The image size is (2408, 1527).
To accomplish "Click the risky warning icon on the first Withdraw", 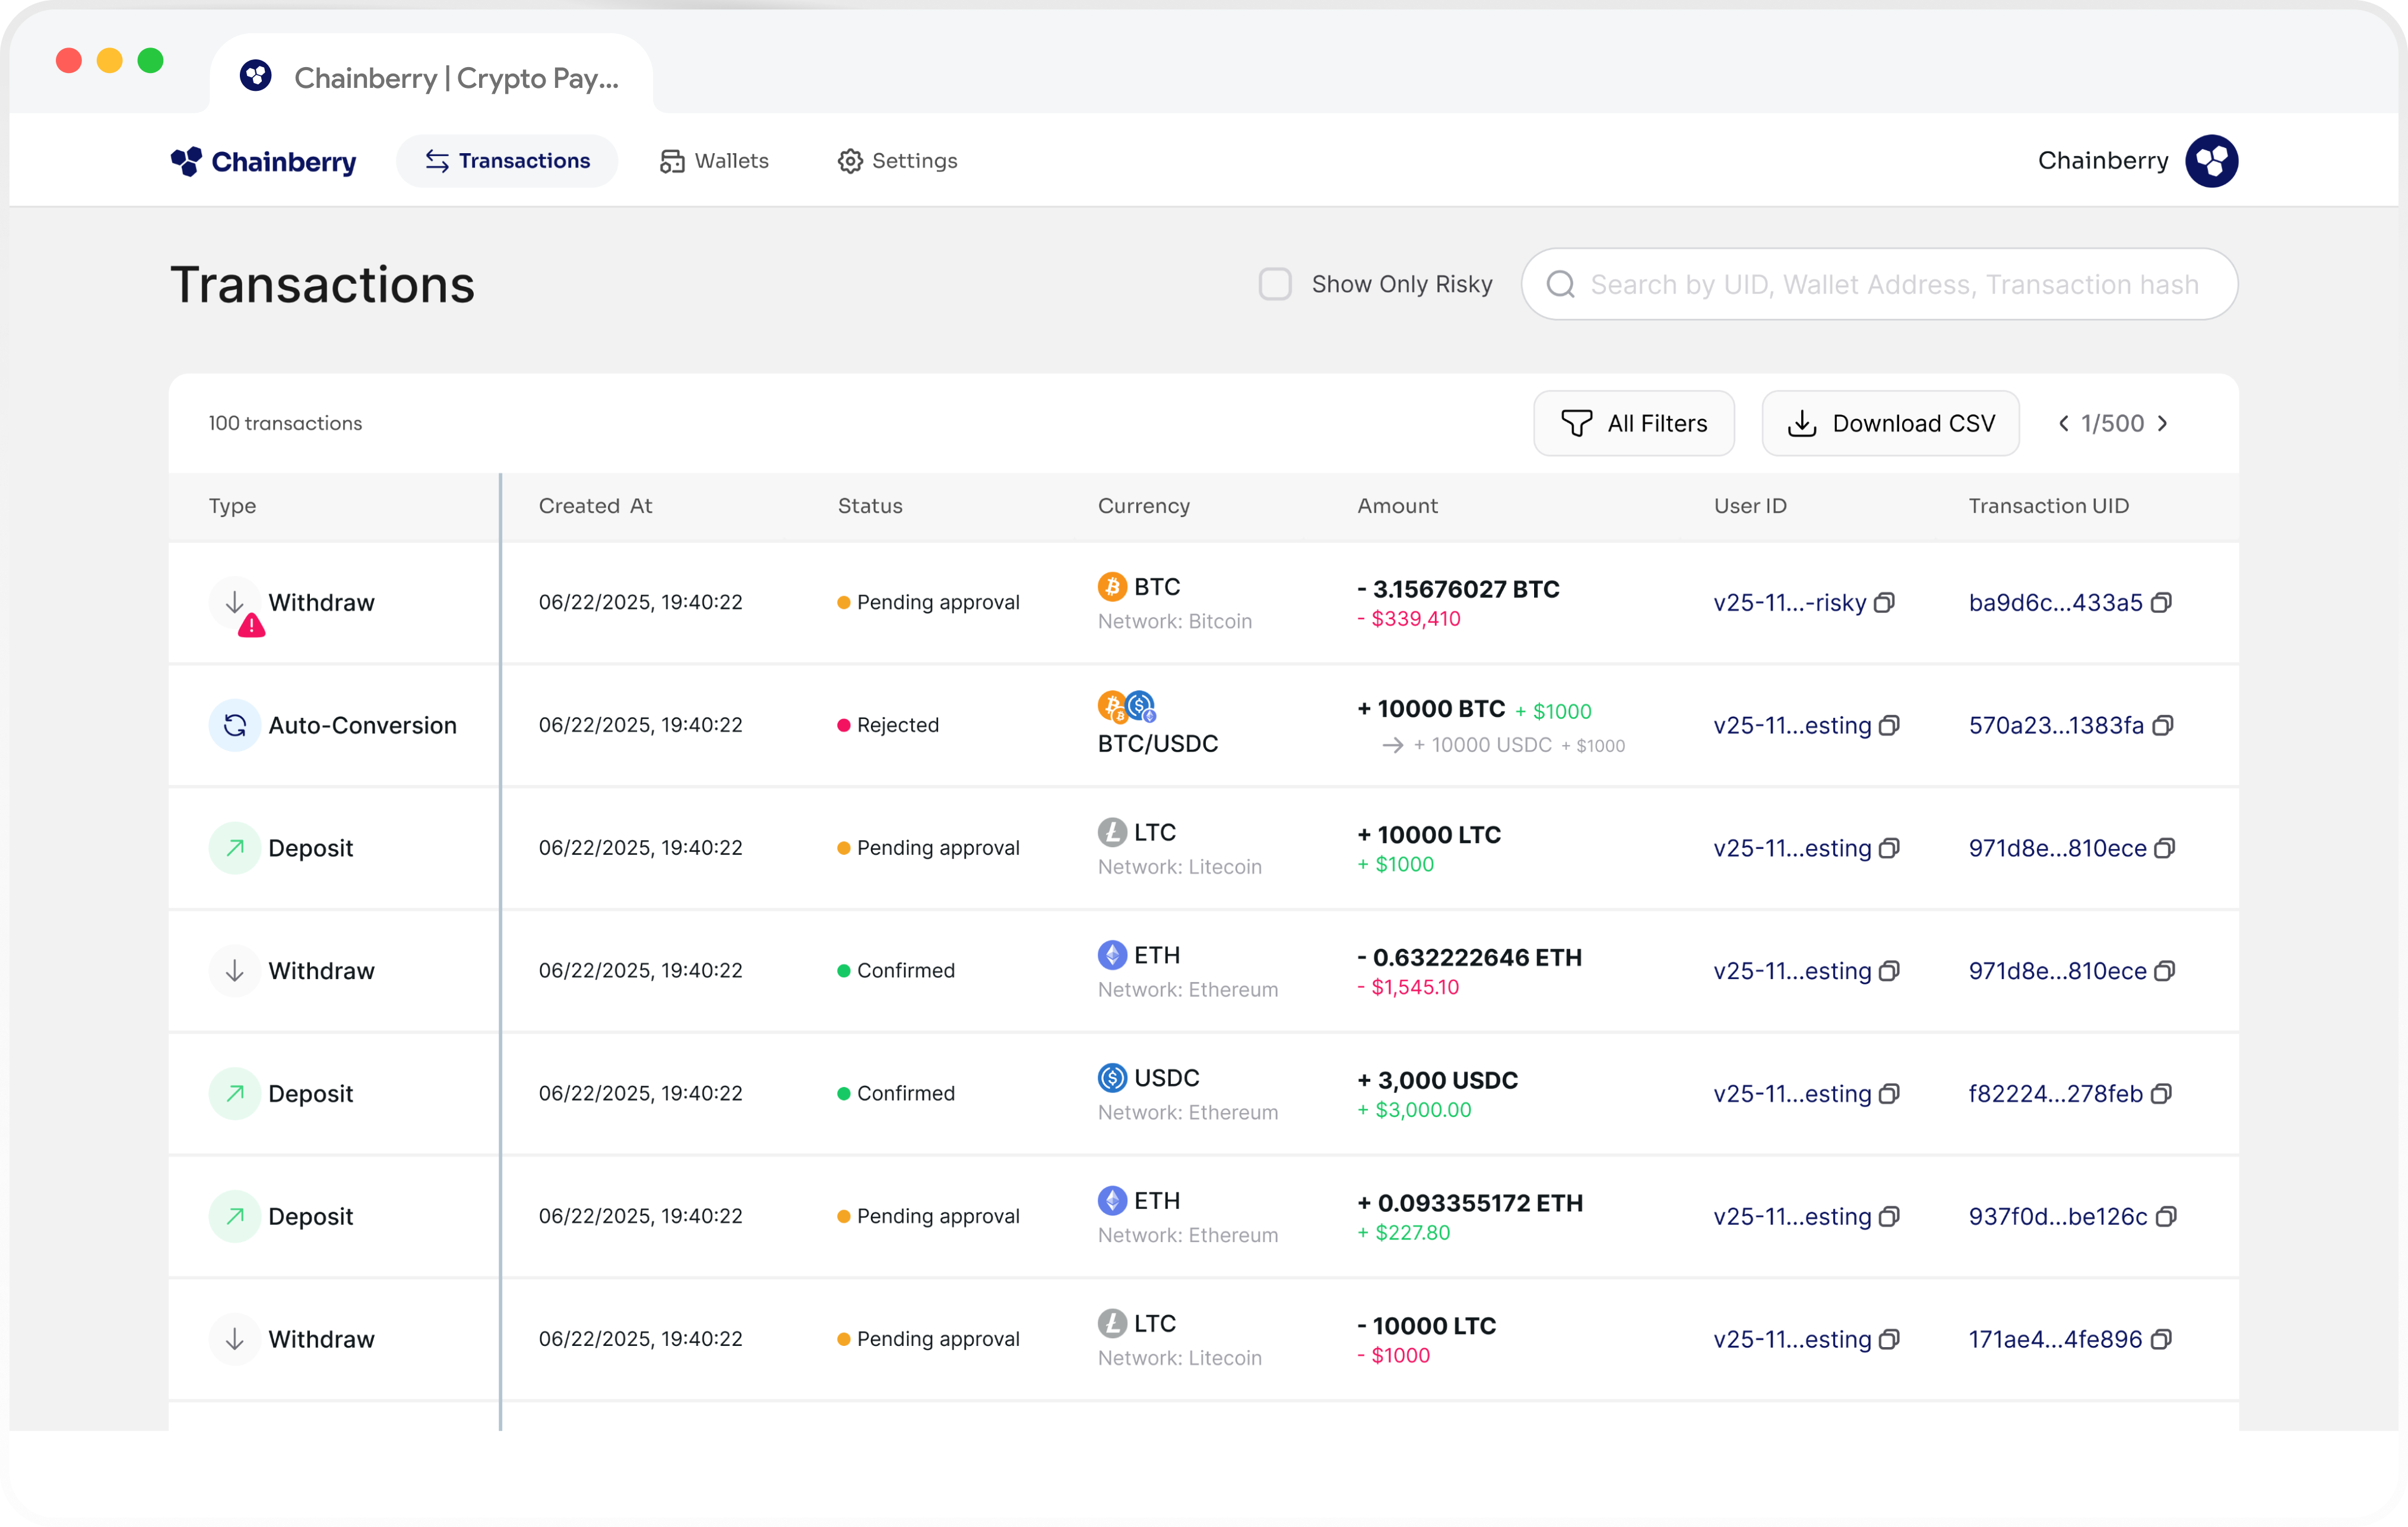I will click(251, 627).
